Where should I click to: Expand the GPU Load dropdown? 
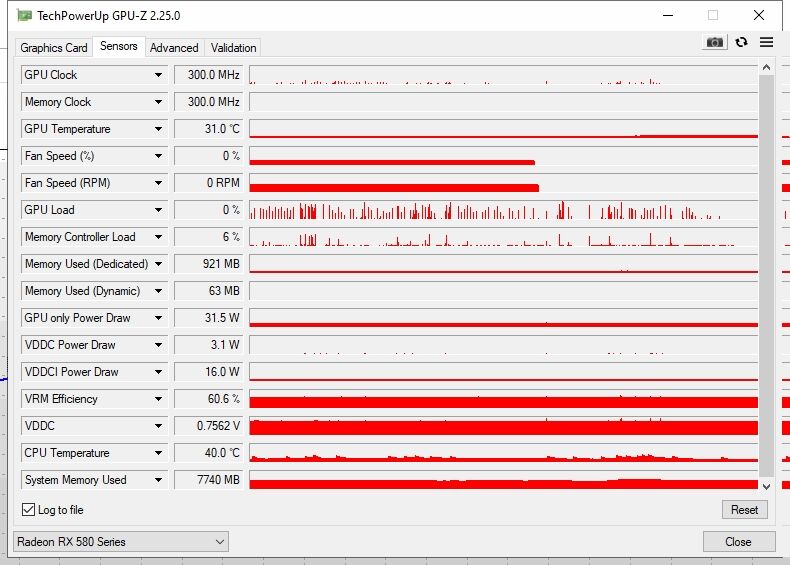coord(158,210)
